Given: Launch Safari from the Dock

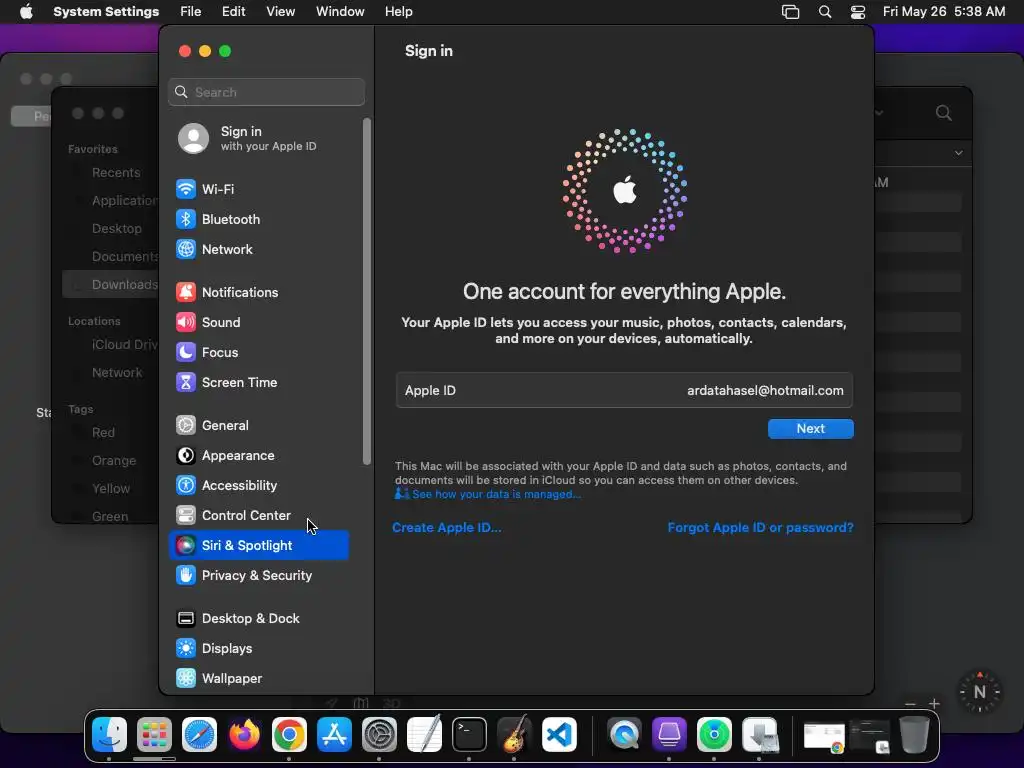Looking at the screenshot, I should (199, 735).
